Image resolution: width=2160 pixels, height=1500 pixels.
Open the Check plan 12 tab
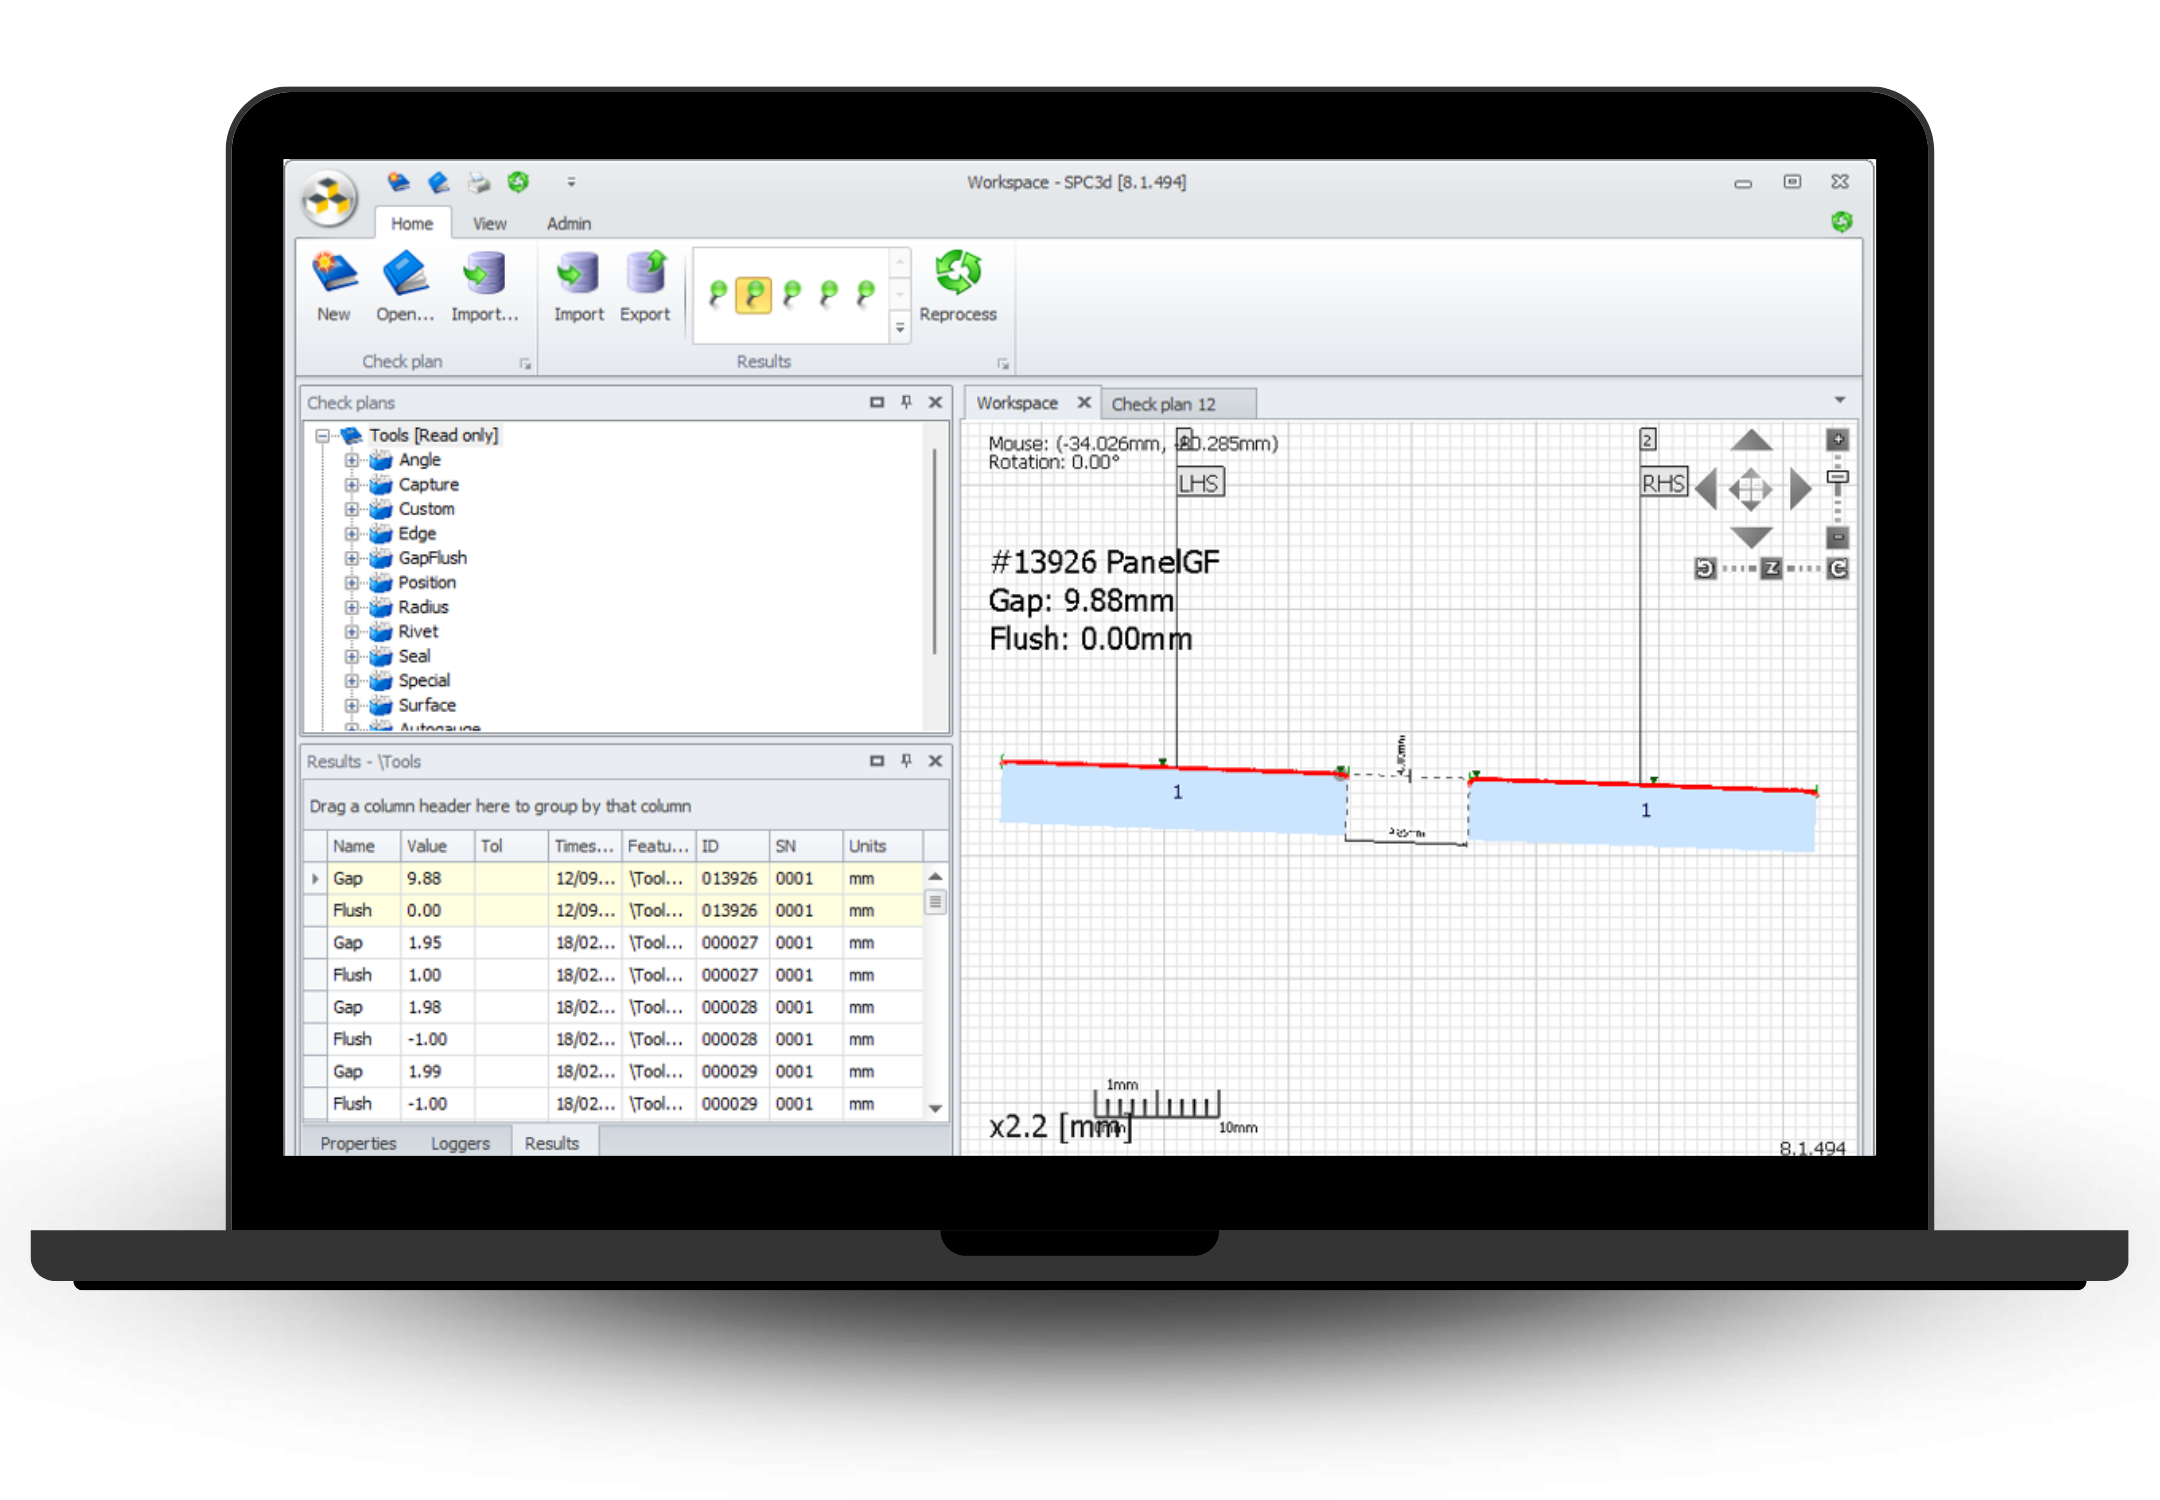click(x=1163, y=404)
